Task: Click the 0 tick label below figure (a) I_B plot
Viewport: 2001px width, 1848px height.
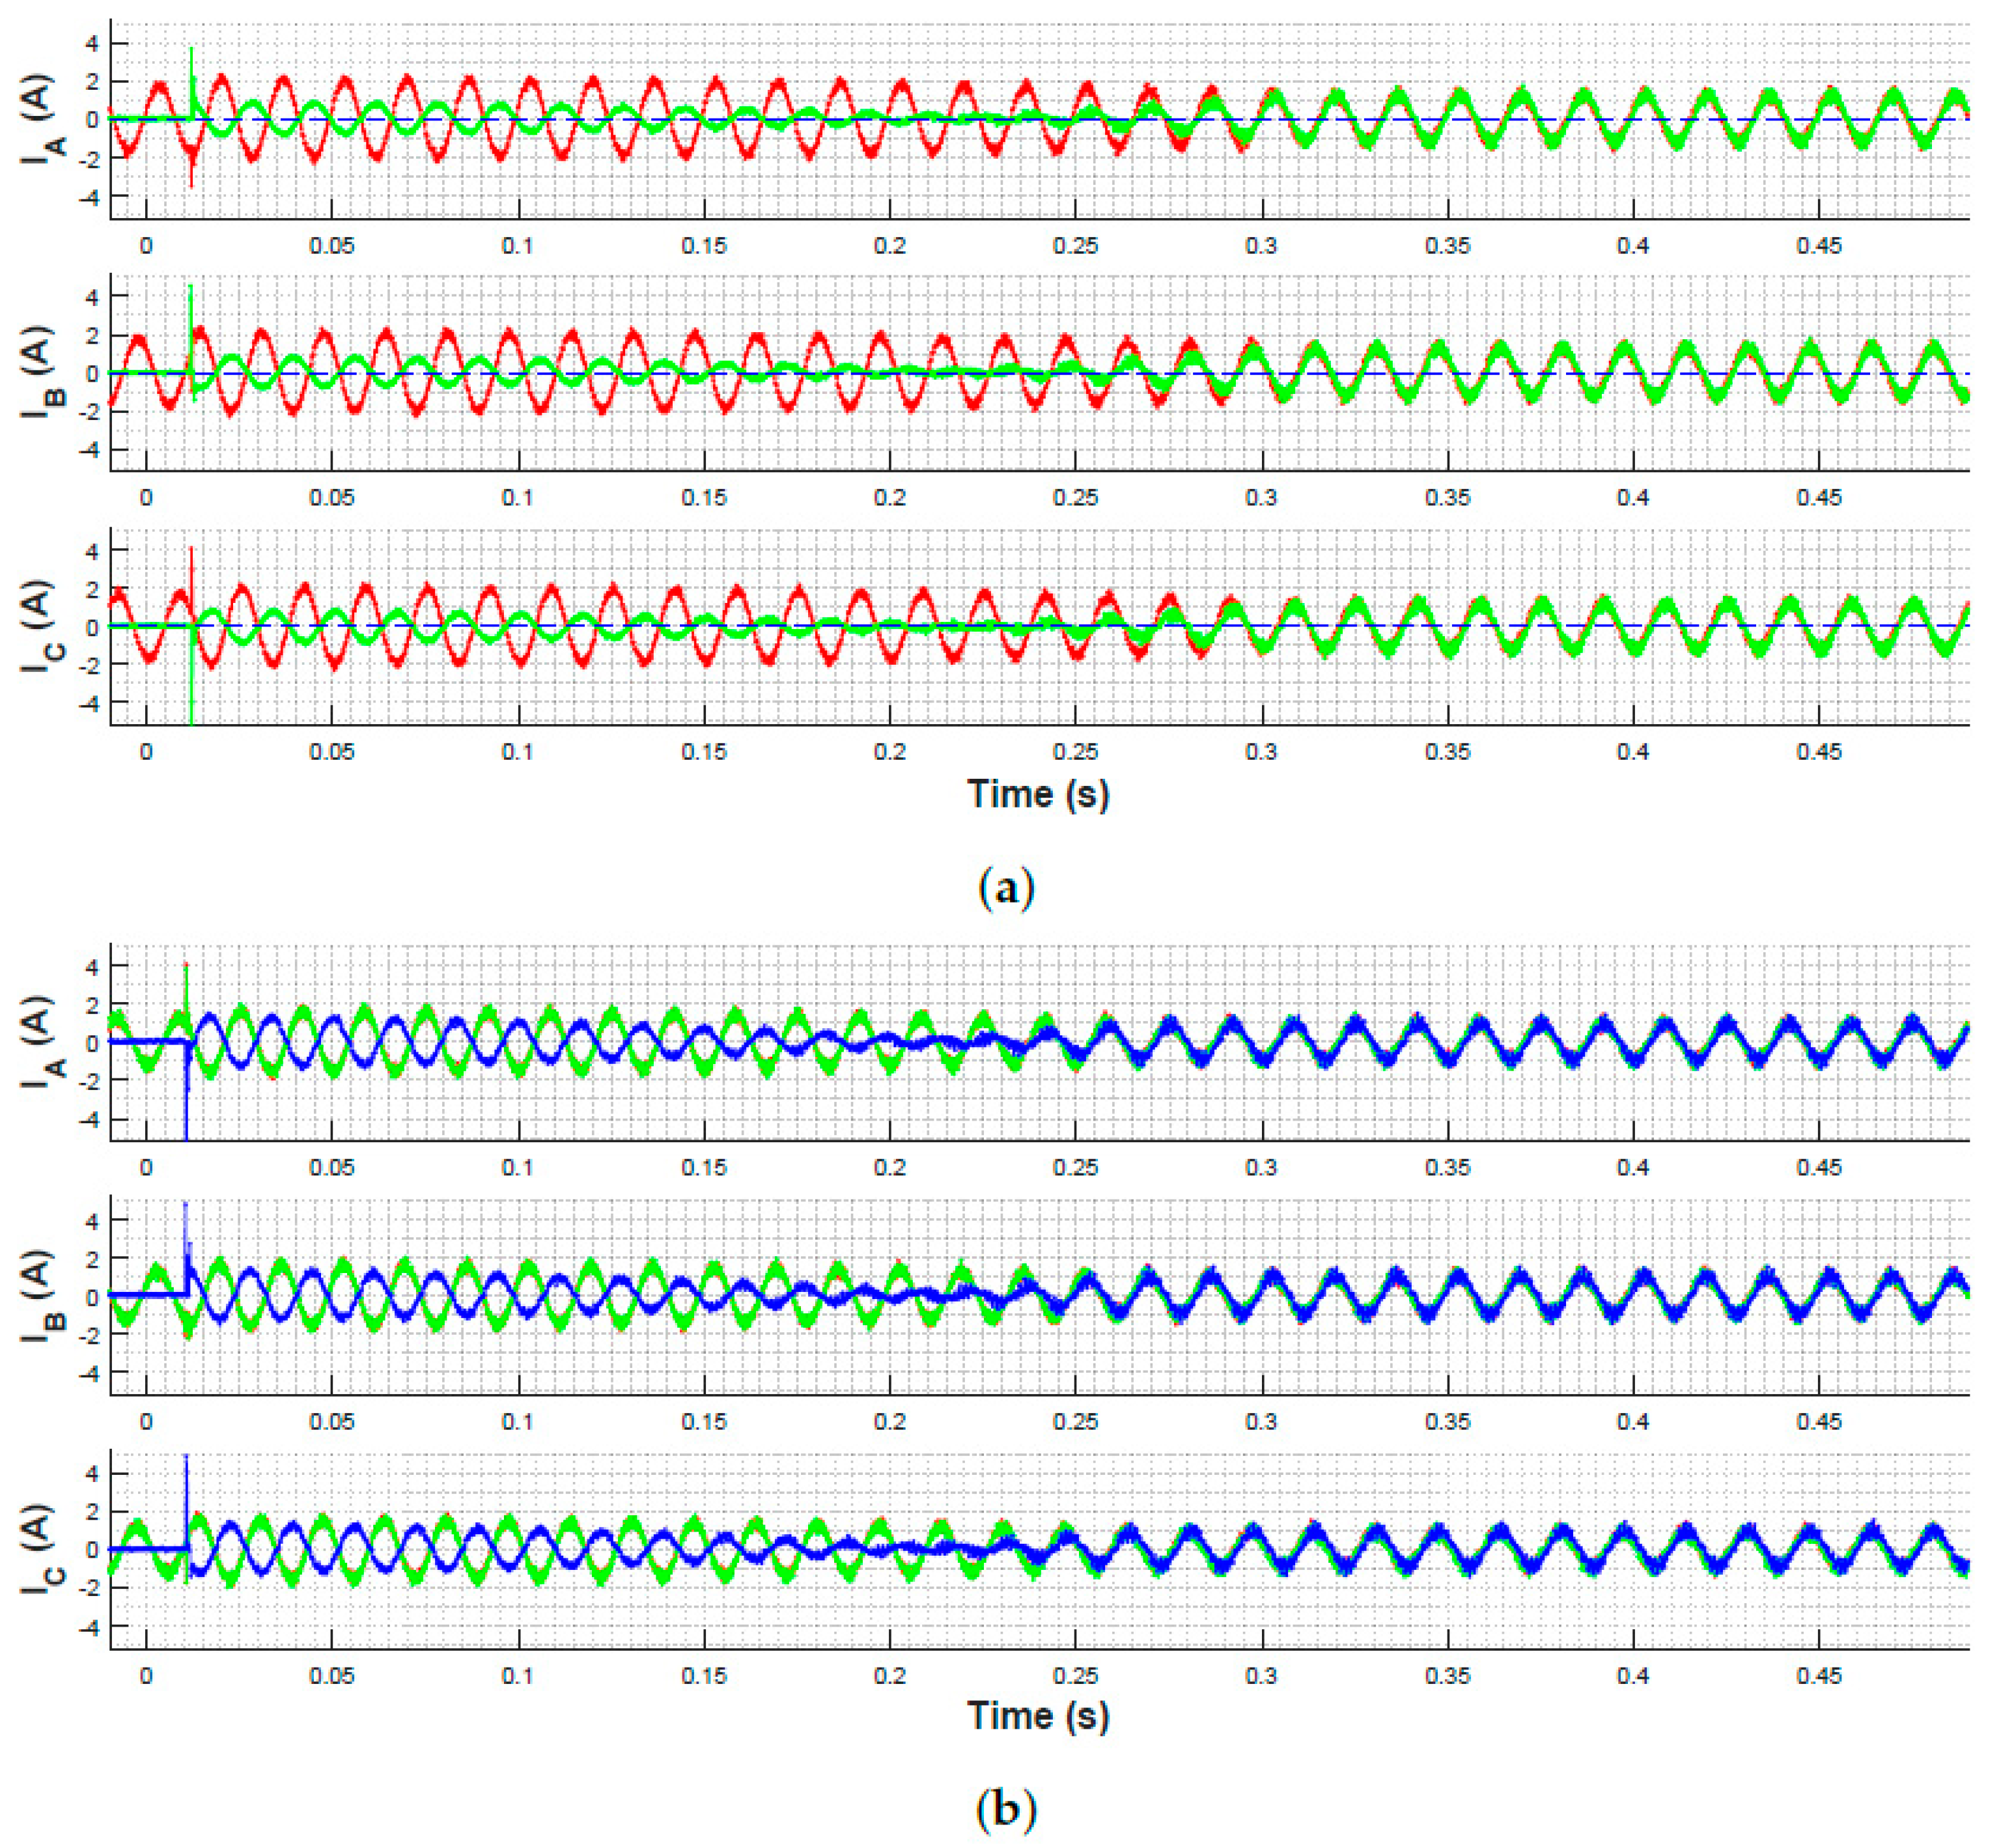Action: tap(146, 498)
